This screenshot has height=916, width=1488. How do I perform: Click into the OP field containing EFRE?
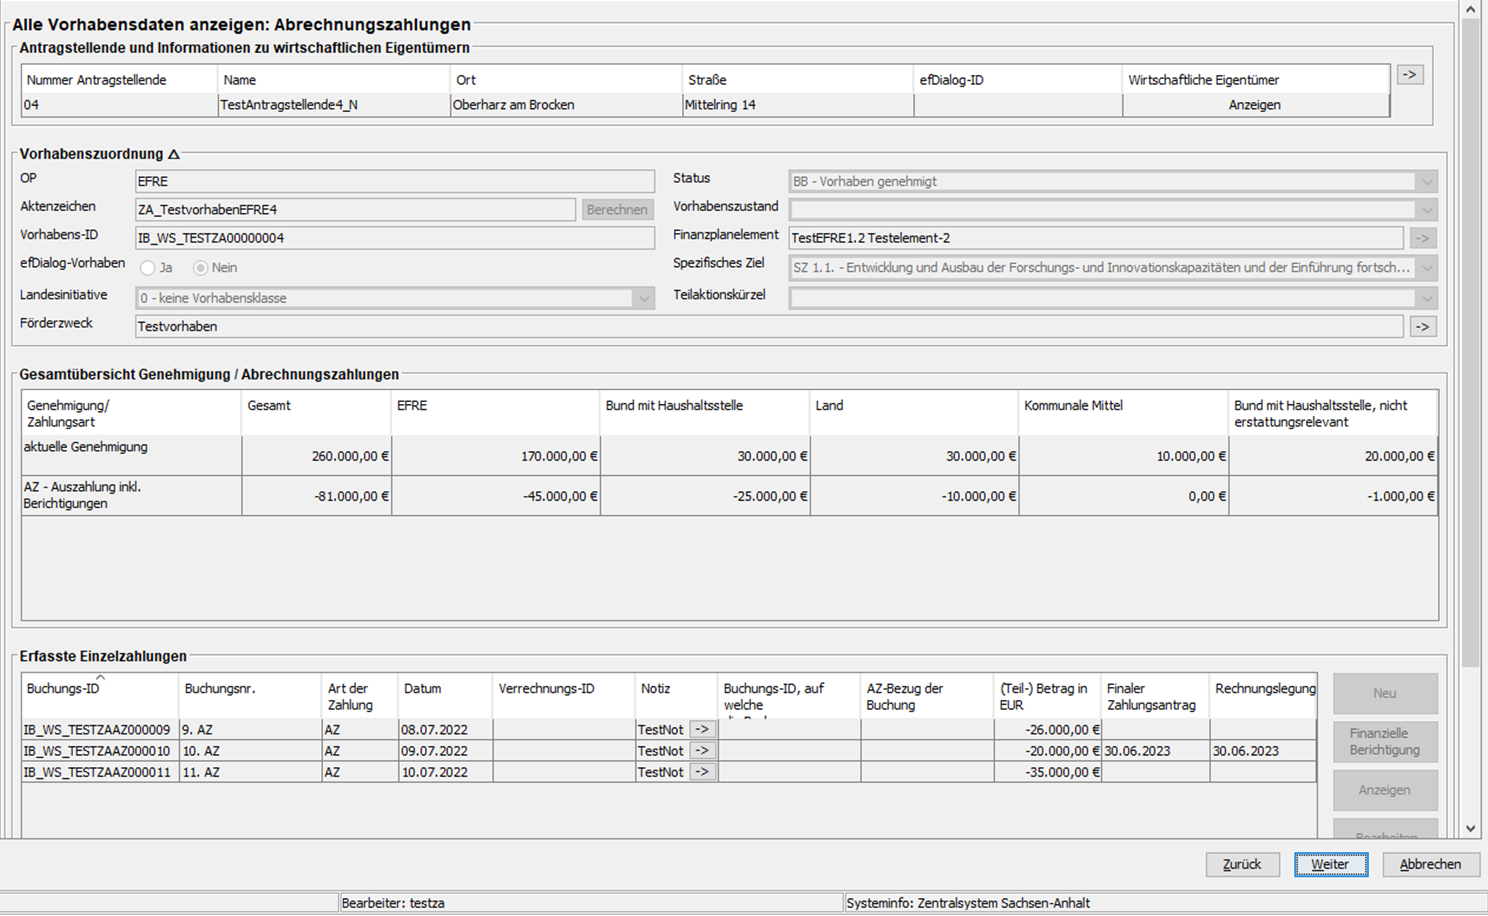coord(395,182)
